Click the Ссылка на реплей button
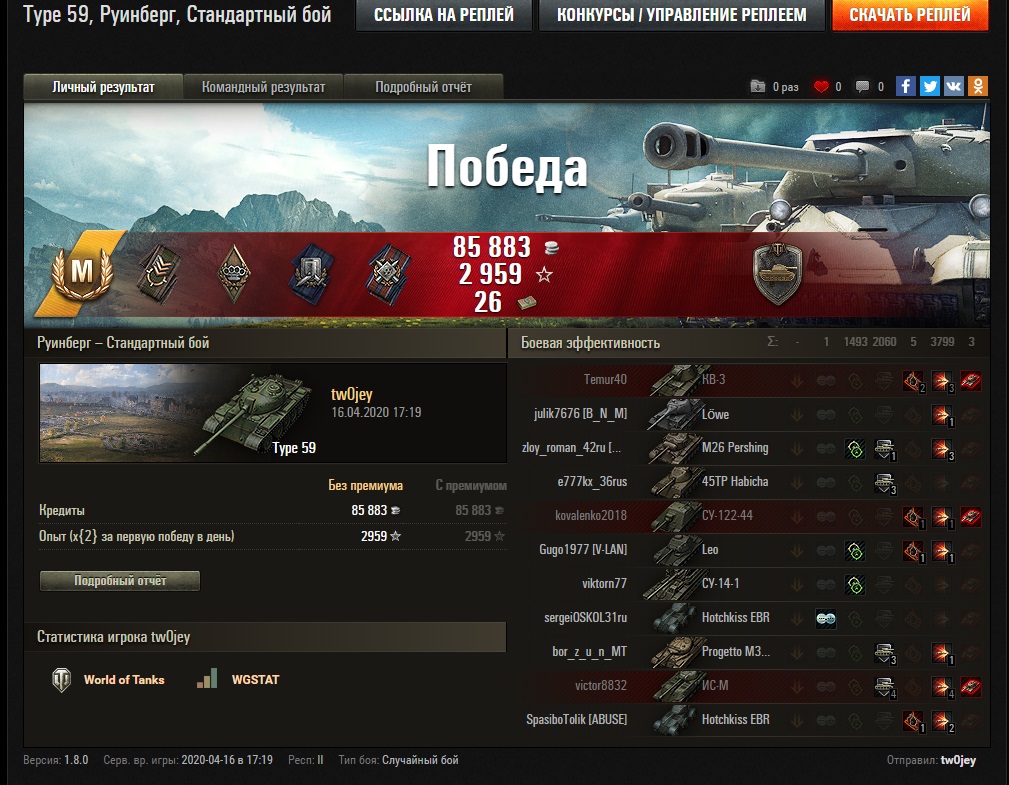This screenshot has width=1009, height=785. click(x=444, y=15)
